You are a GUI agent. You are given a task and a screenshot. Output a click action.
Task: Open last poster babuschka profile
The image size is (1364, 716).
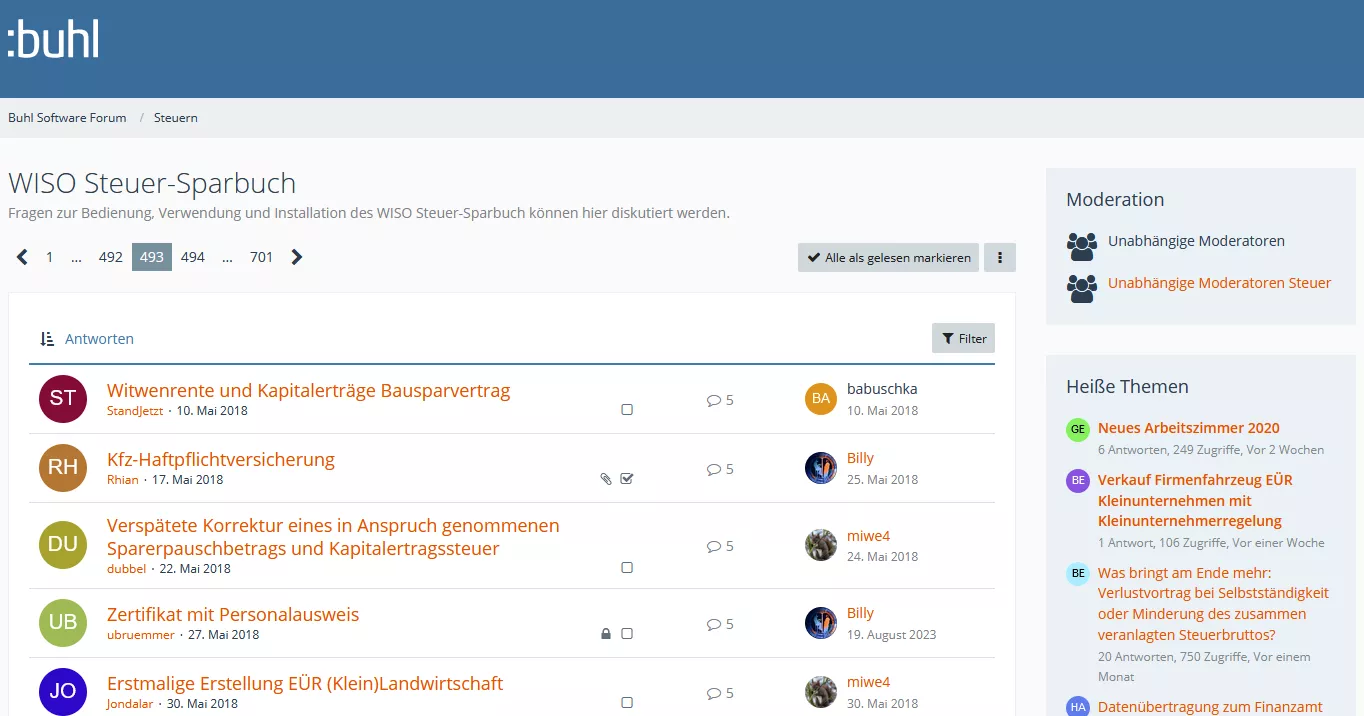click(x=882, y=389)
